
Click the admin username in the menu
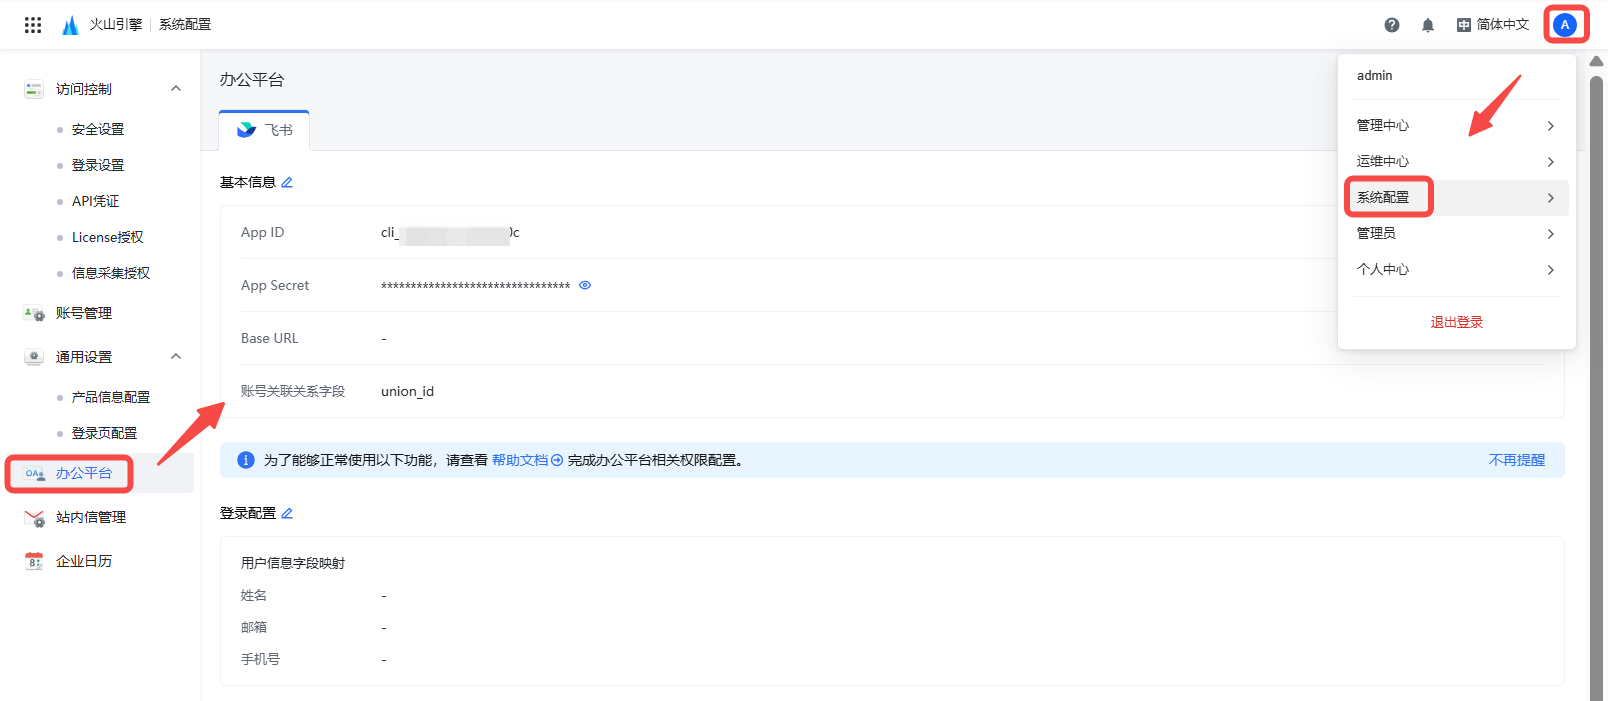click(x=1375, y=75)
